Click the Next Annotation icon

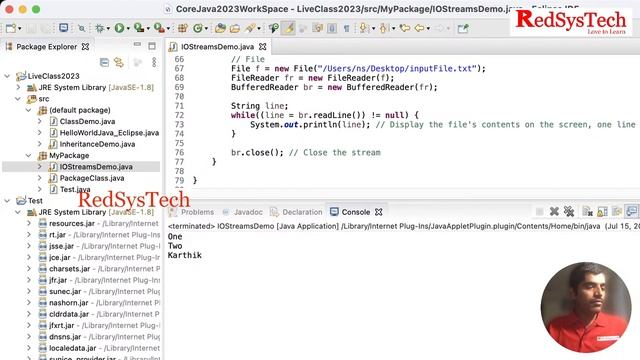(363, 28)
